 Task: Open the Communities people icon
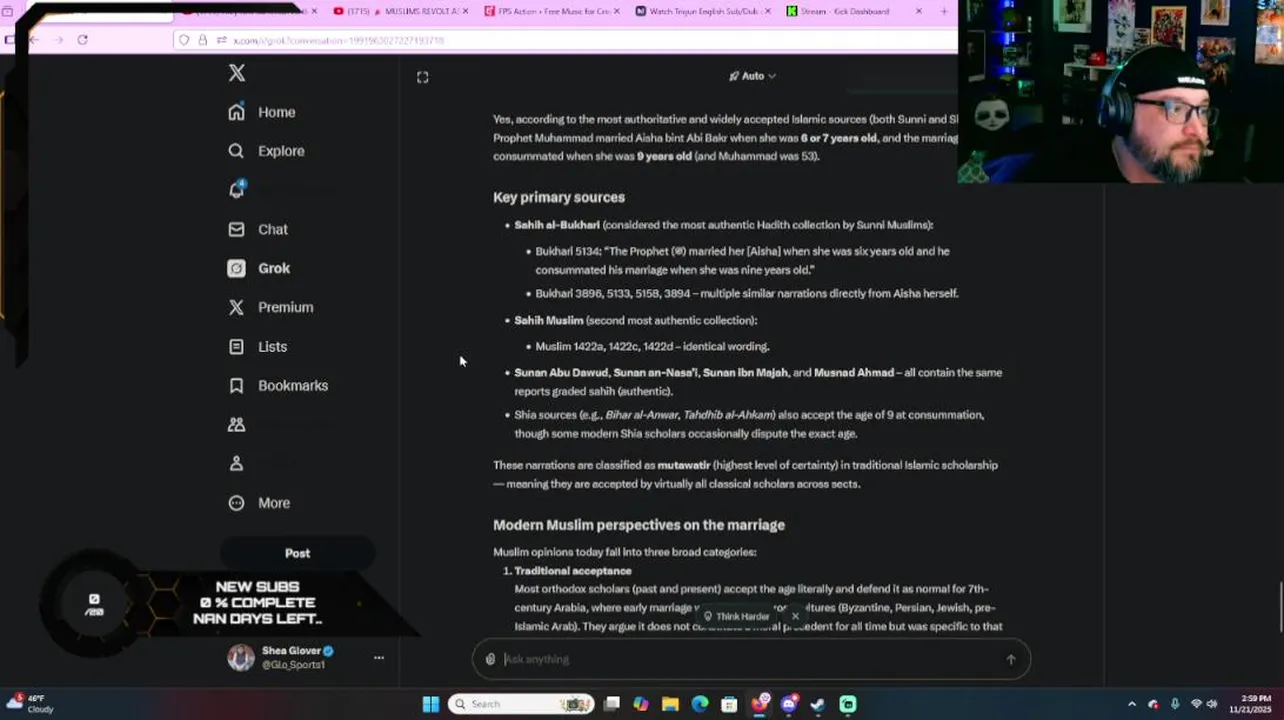click(x=237, y=424)
